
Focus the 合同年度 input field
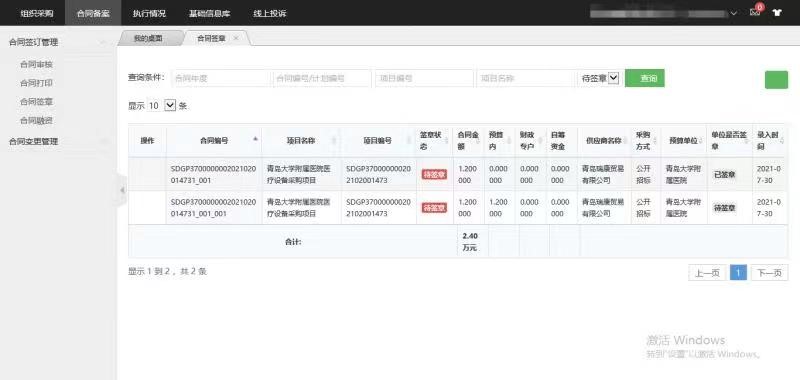point(220,78)
